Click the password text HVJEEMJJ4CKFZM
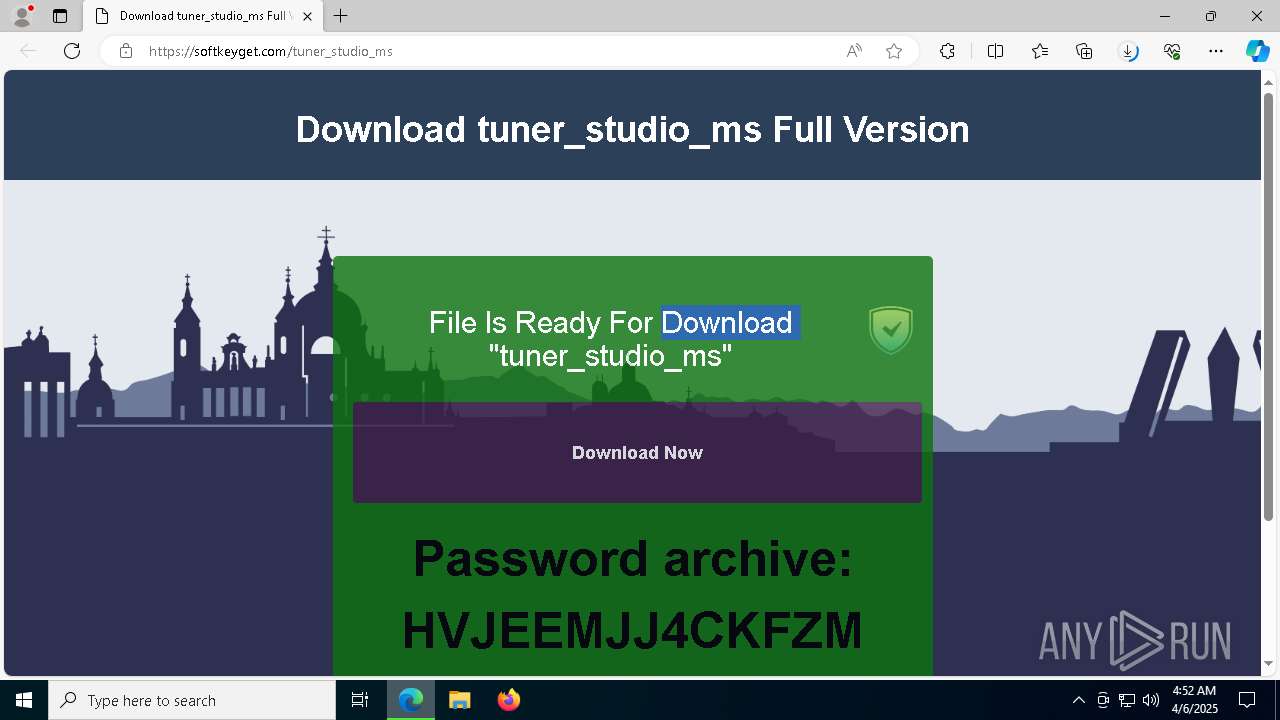Screen dimensions: 1280x720 click(x=632, y=631)
